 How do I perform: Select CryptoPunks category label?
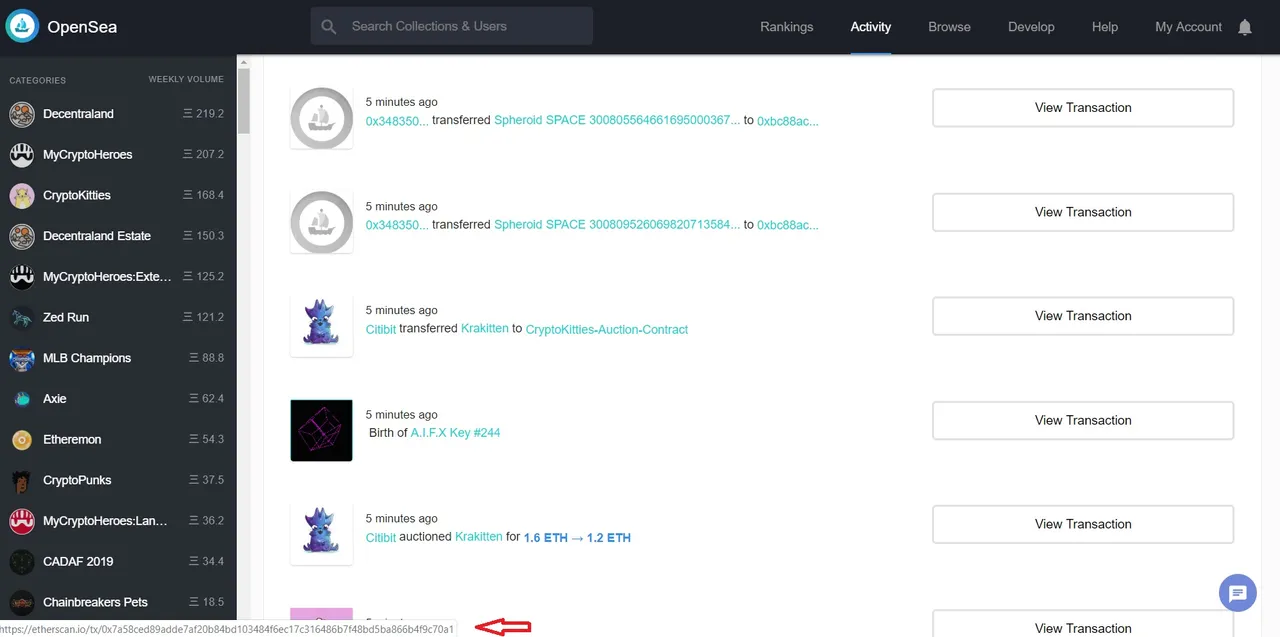(77, 480)
